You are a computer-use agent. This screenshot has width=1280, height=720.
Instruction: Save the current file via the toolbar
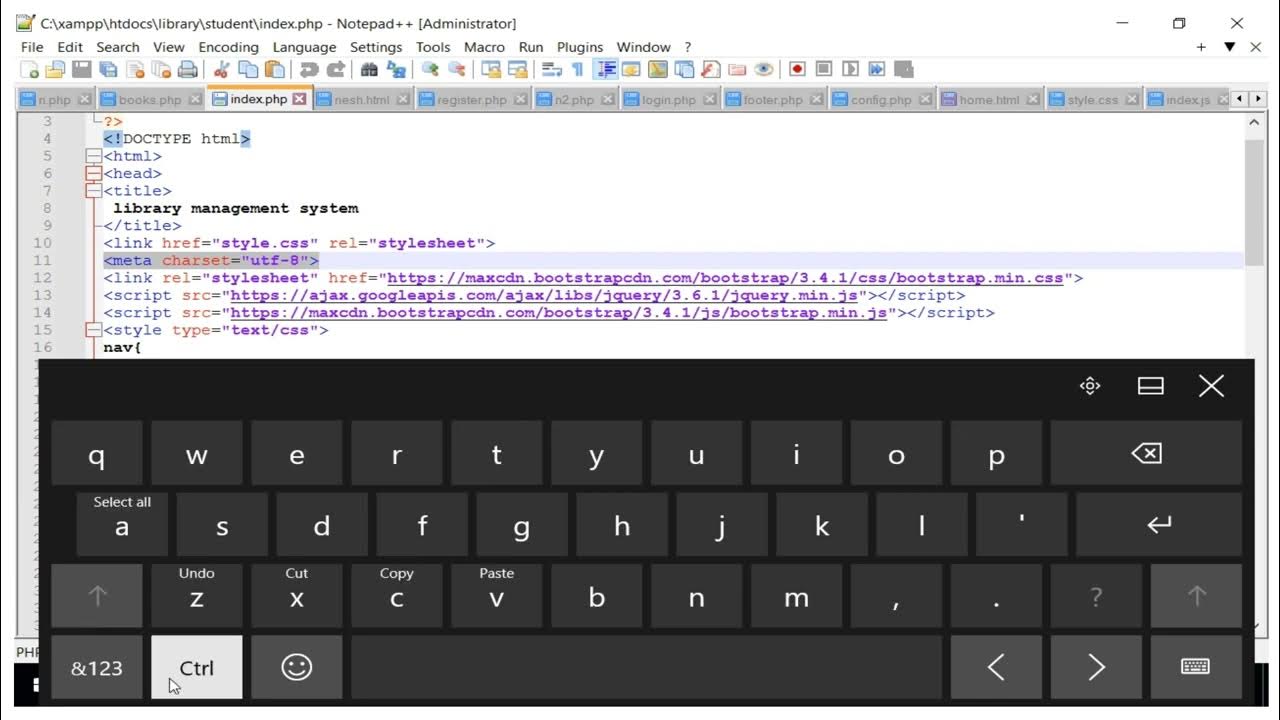(82, 69)
